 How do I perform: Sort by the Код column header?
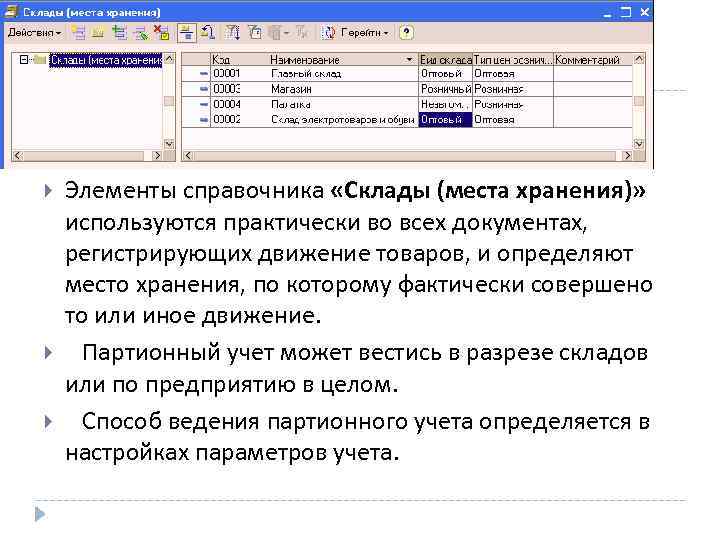pos(239,60)
